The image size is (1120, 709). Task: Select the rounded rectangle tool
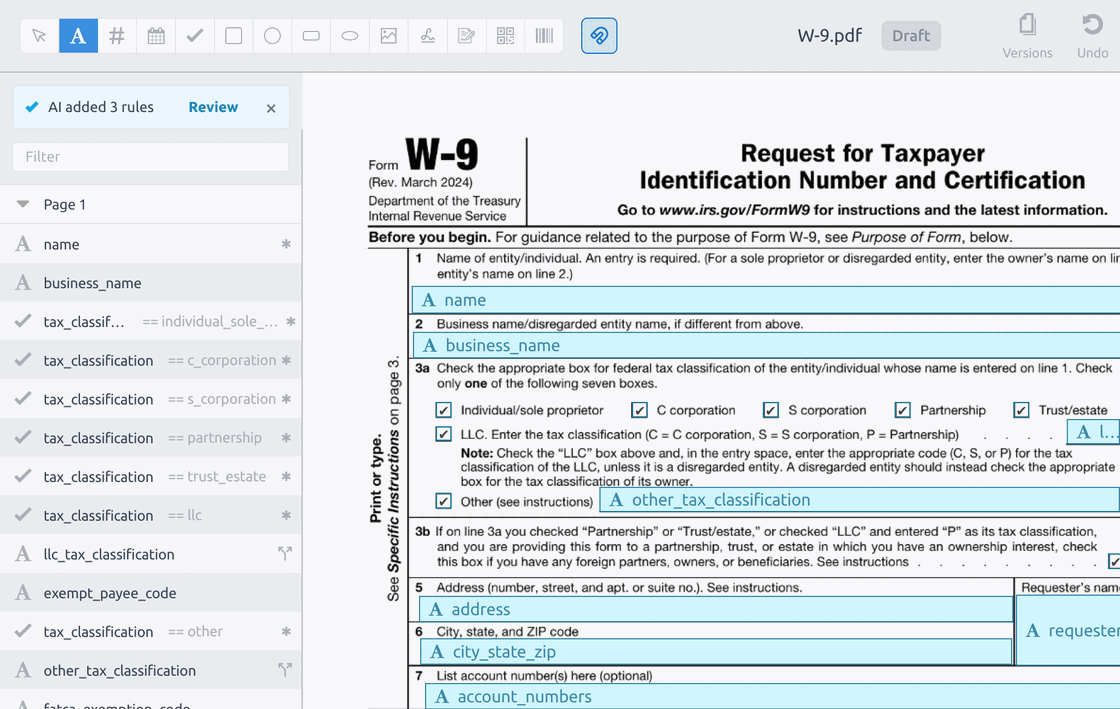[311, 36]
